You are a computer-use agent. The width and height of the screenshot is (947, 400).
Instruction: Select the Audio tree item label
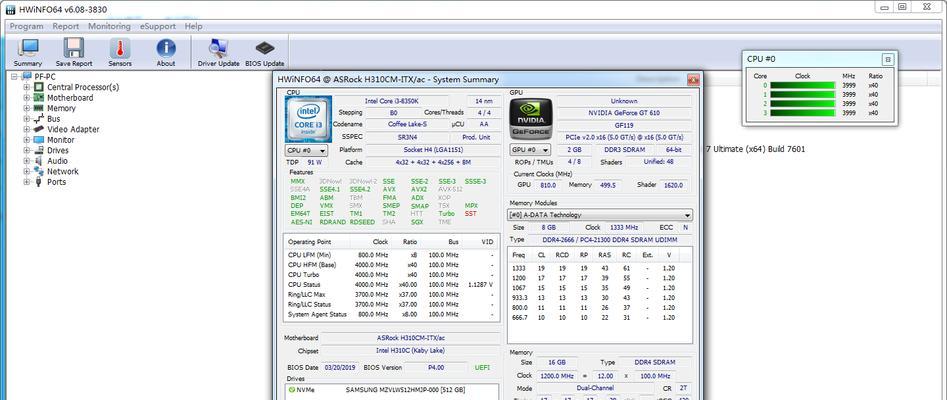(x=57, y=161)
